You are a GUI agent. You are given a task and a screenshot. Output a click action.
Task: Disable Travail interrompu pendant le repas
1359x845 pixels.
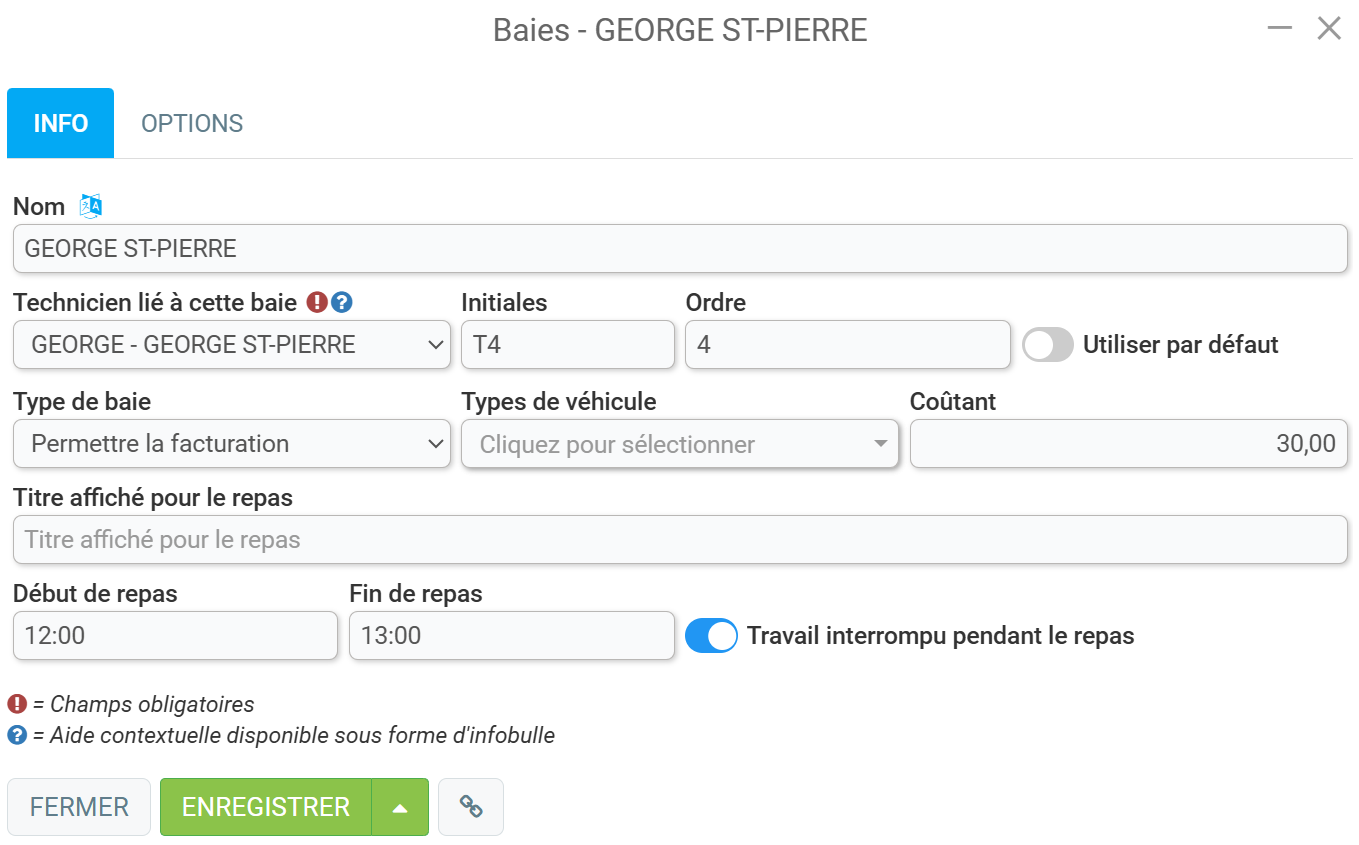point(711,636)
